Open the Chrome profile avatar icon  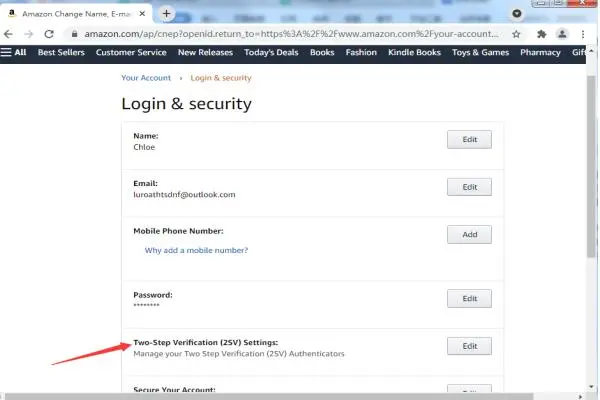click(562, 34)
